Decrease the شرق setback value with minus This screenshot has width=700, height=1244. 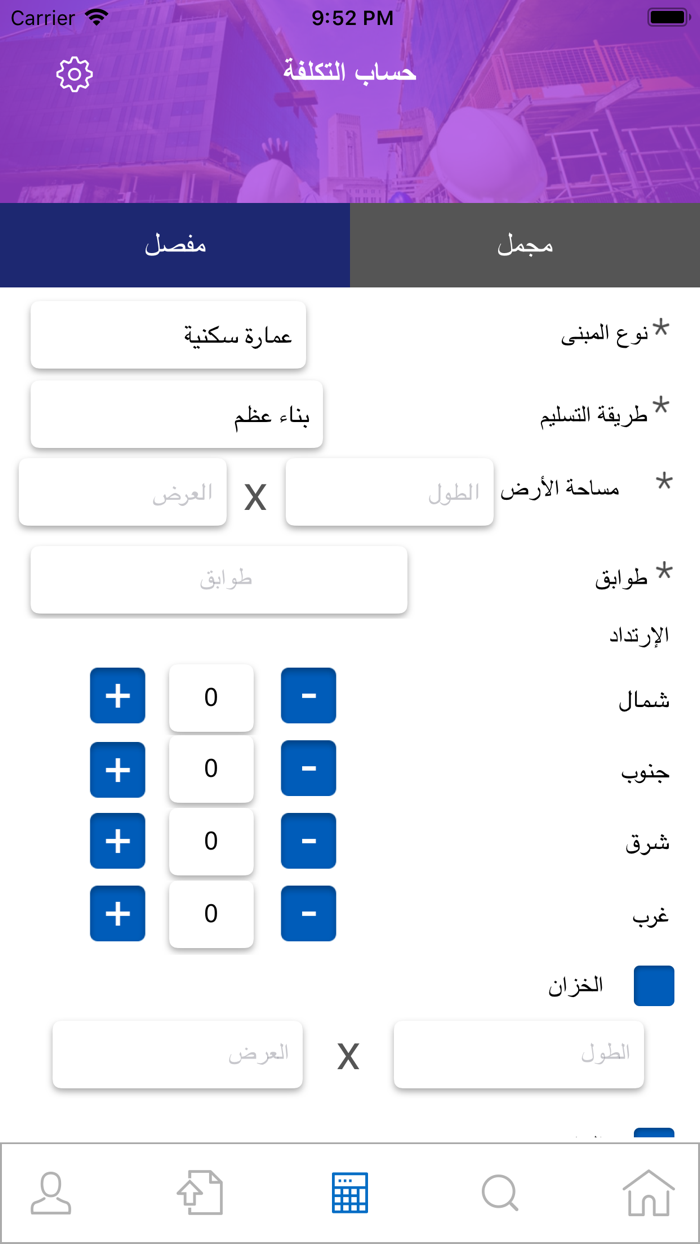[x=308, y=841]
